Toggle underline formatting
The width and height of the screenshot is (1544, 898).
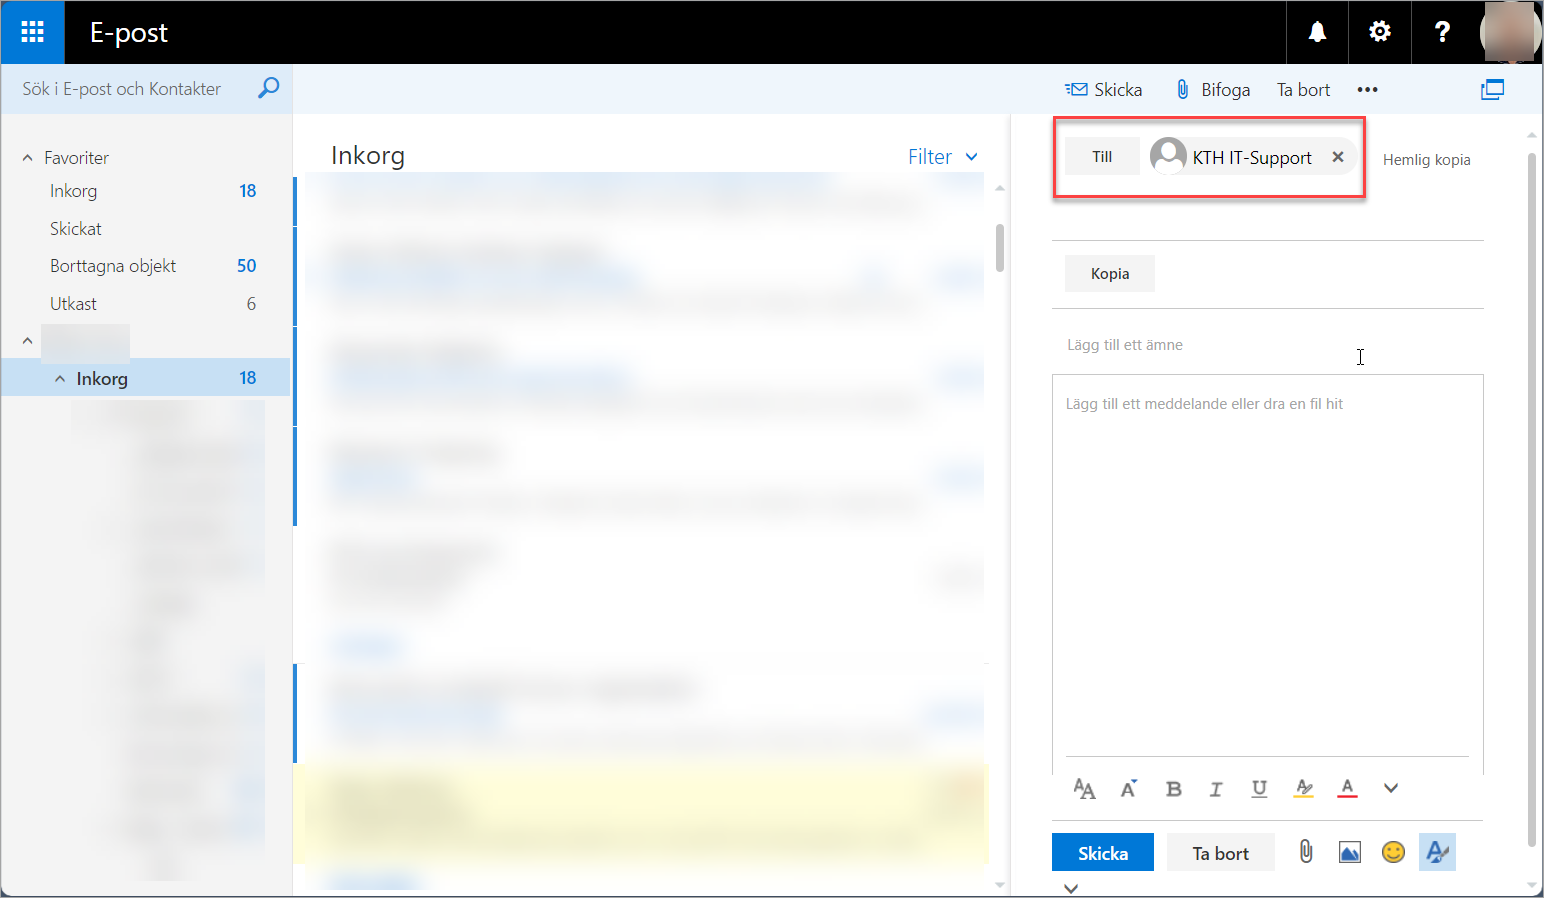(1259, 789)
